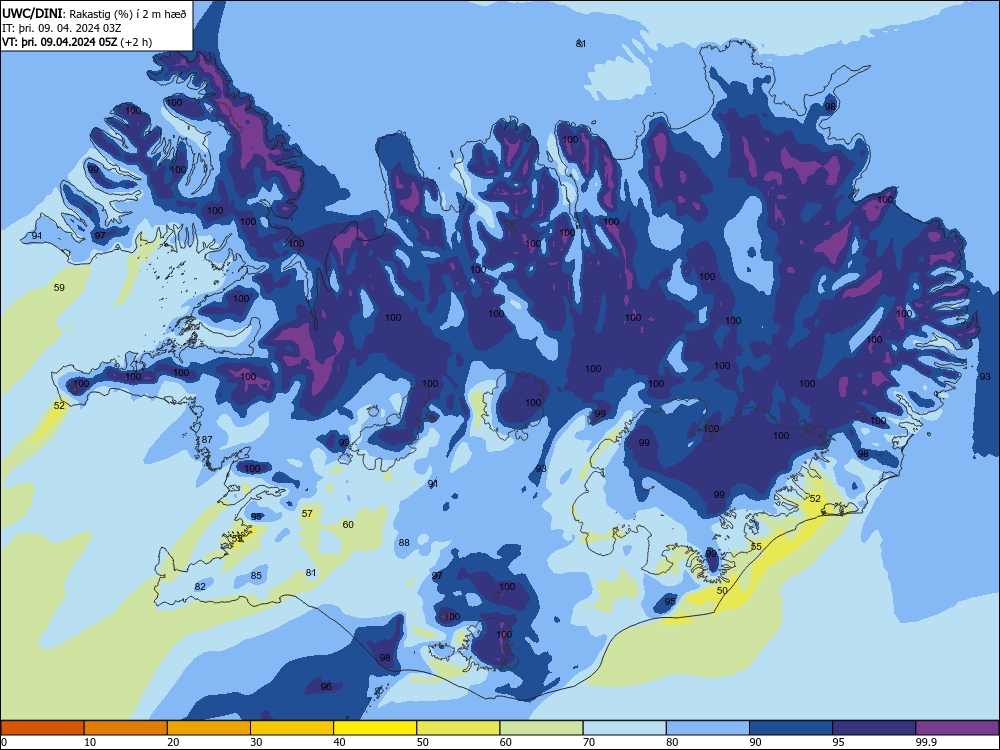
Task: Select the medium blue 80–90 legend swatch
Action: point(708,728)
